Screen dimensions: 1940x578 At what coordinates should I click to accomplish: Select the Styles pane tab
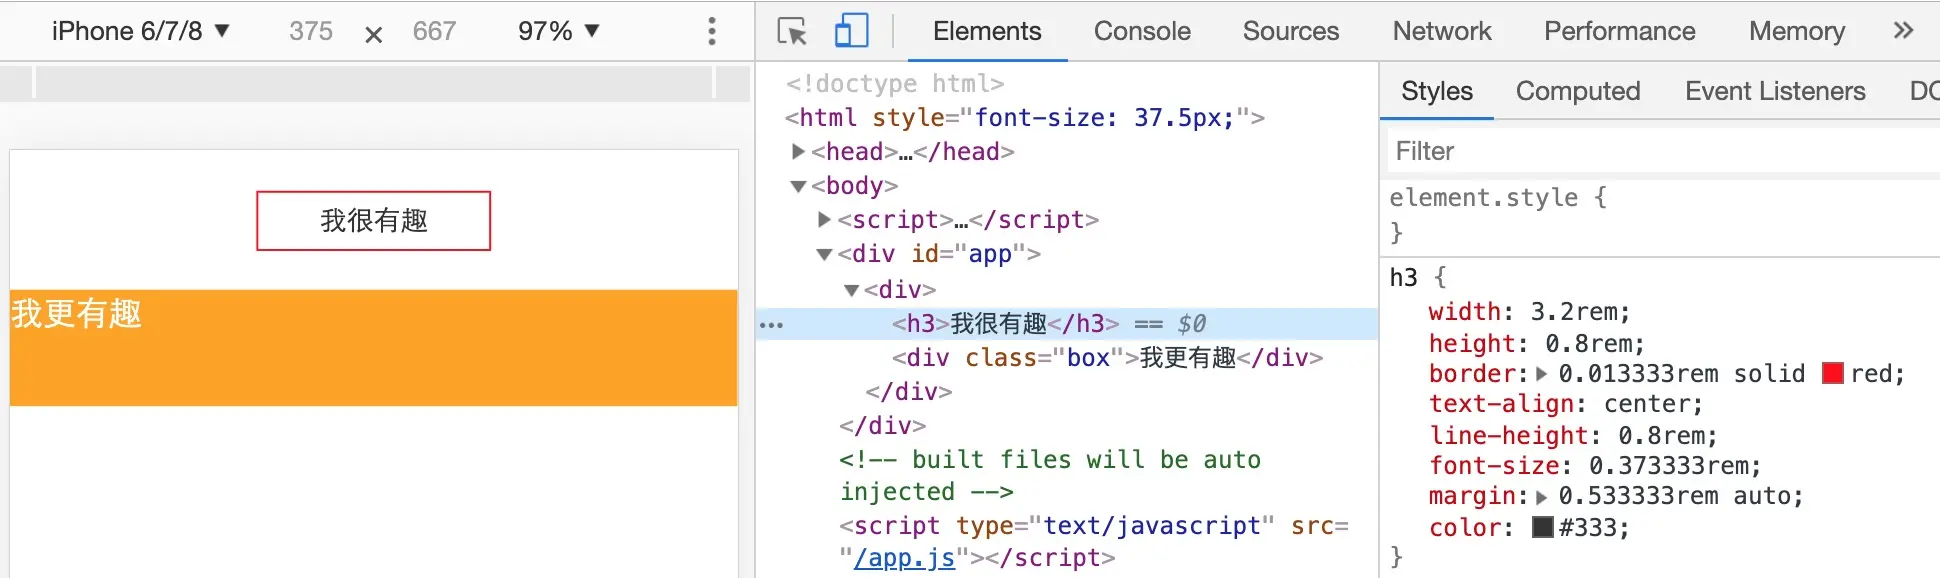pos(1437,91)
